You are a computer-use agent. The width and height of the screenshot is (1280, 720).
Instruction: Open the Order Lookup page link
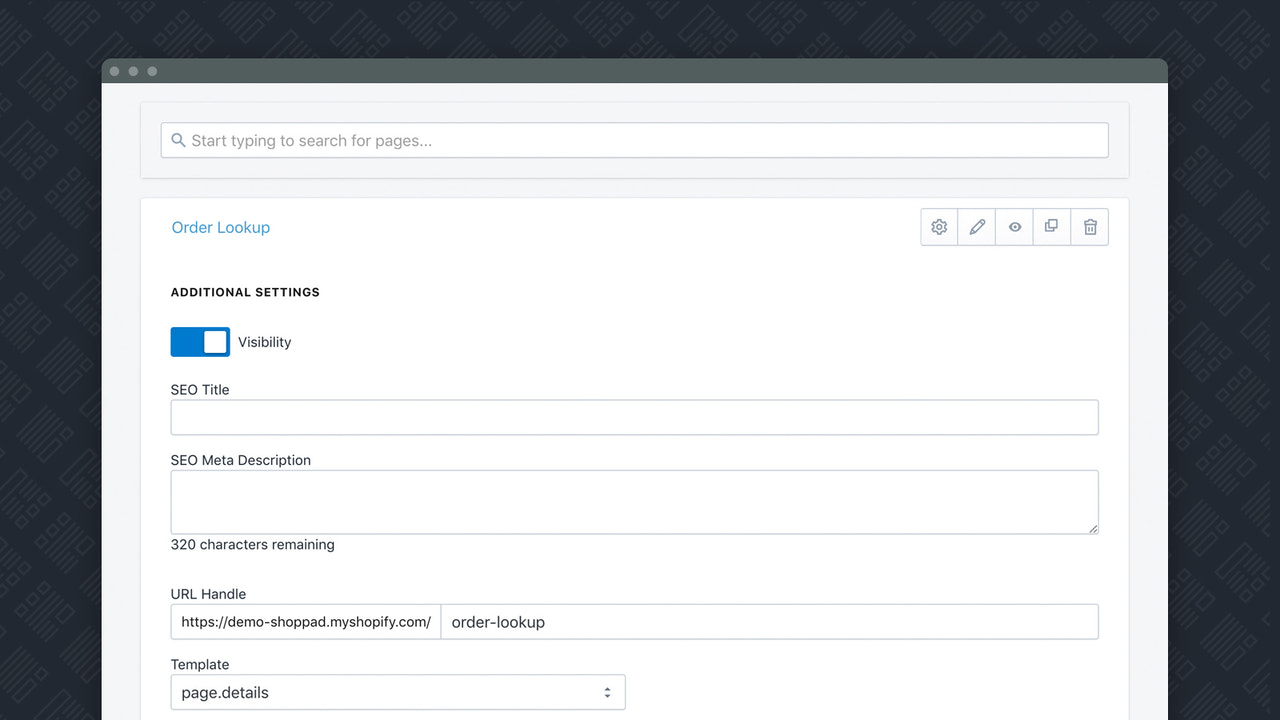[x=220, y=227]
